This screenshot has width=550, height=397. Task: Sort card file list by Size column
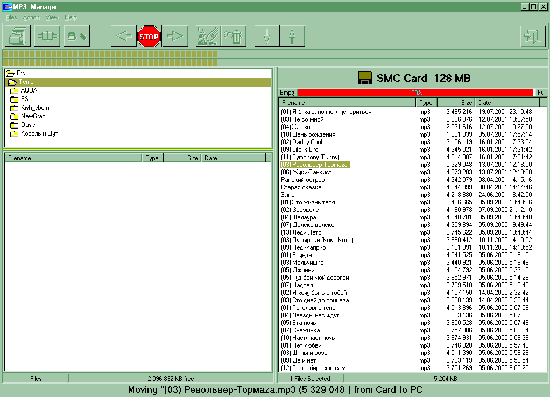[456, 102]
